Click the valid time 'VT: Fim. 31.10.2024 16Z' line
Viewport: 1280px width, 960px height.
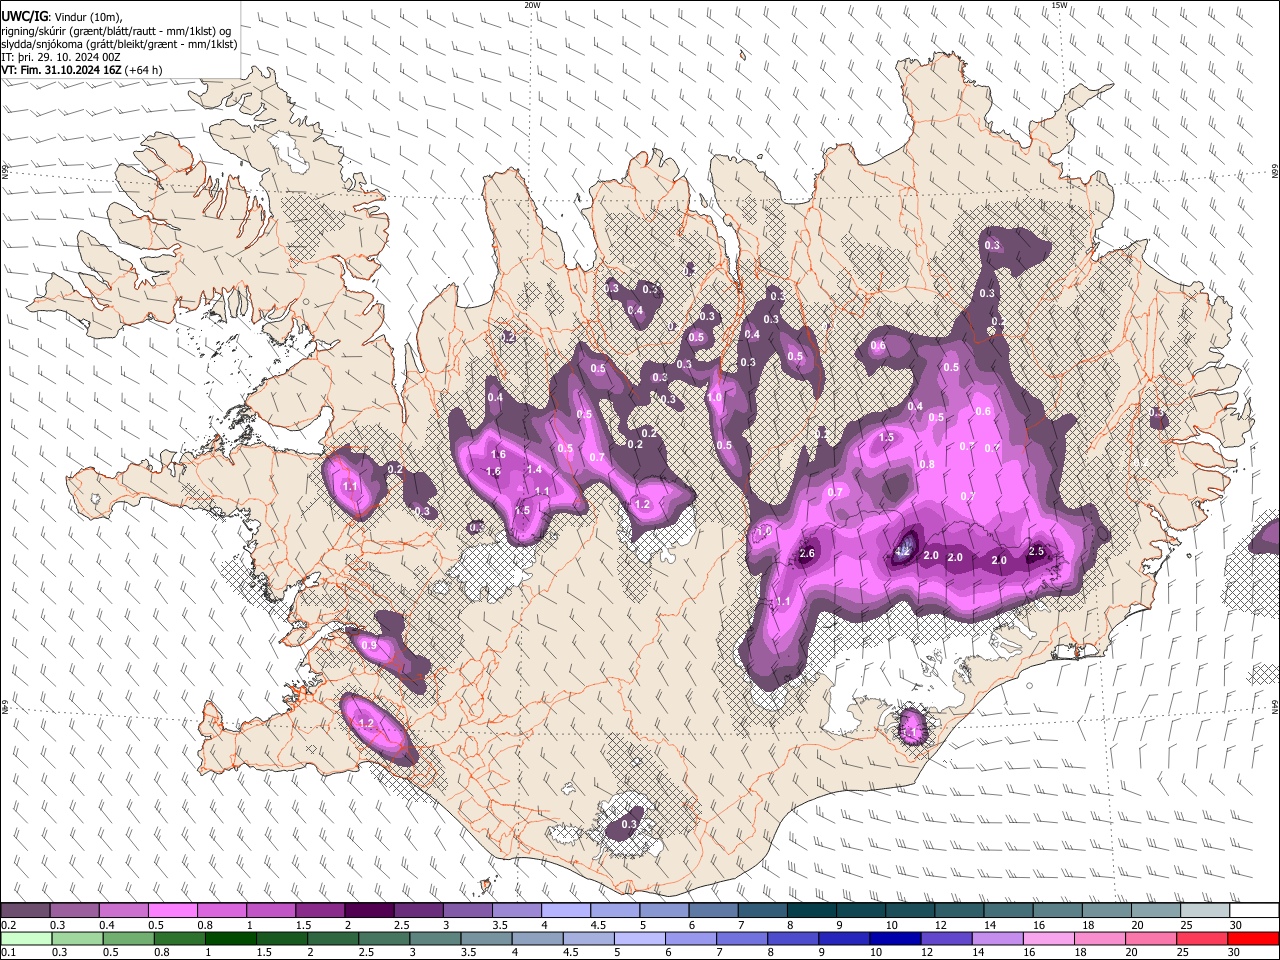coord(62,70)
